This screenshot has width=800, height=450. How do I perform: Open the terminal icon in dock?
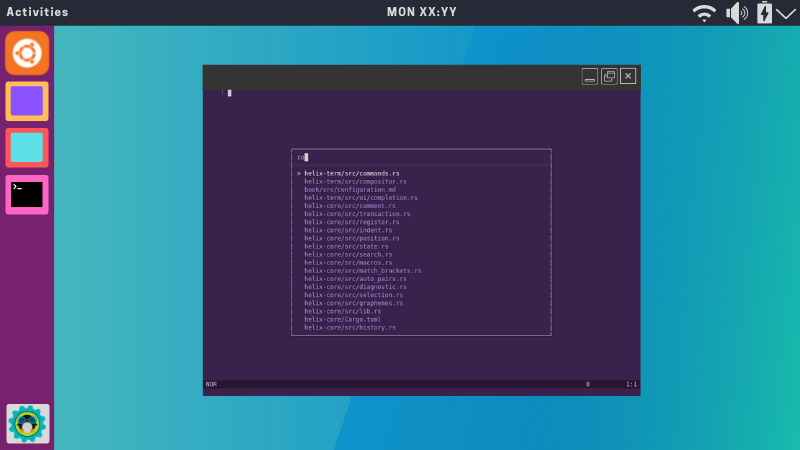[x=27, y=195]
